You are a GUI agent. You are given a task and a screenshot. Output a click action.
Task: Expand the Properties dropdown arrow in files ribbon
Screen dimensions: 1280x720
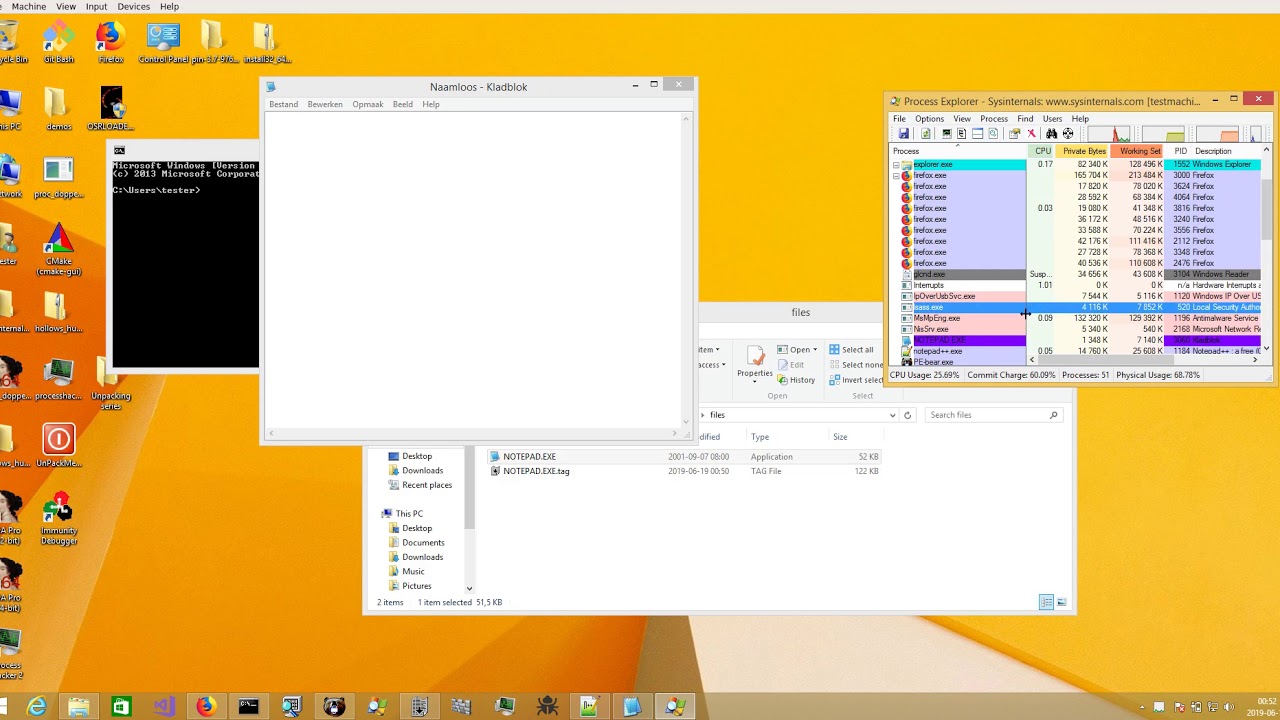point(755,381)
